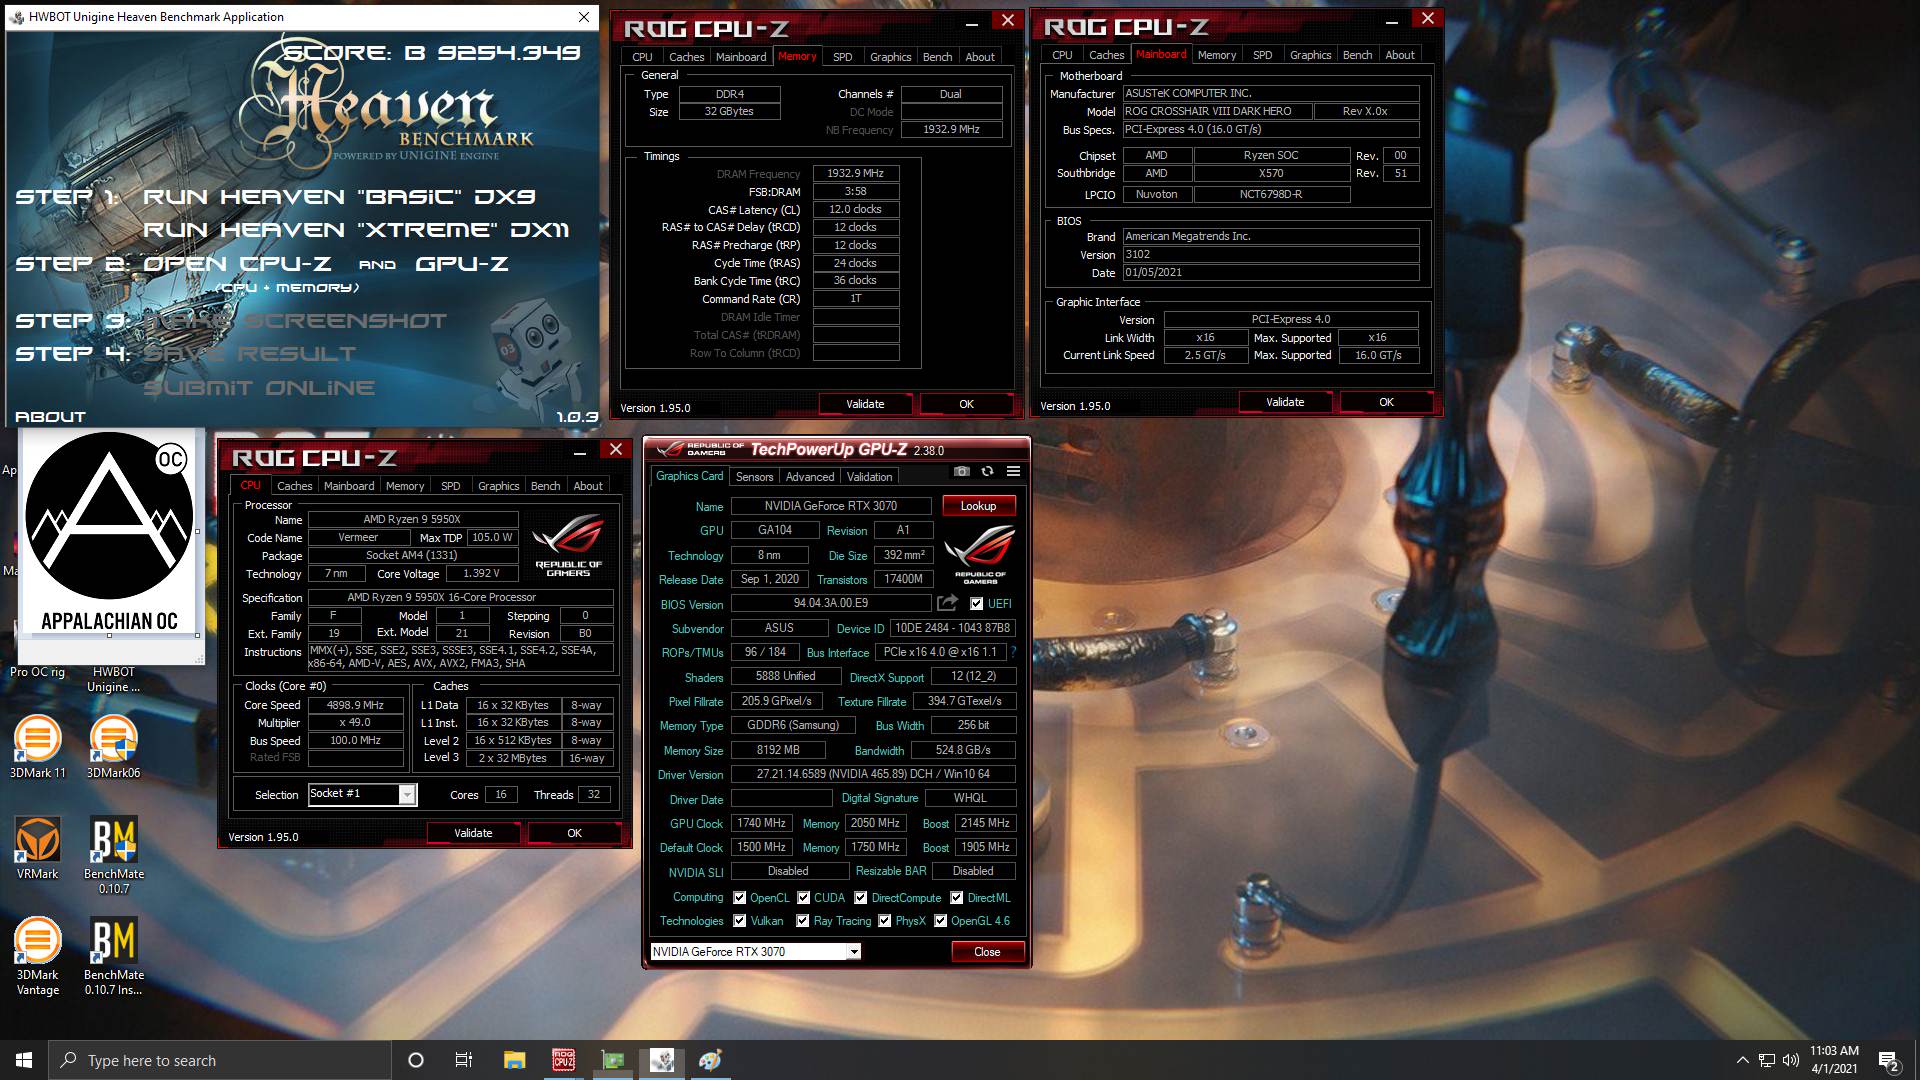Open the Paint icon on the taskbar
The width and height of the screenshot is (1920, 1080).
(711, 1060)
